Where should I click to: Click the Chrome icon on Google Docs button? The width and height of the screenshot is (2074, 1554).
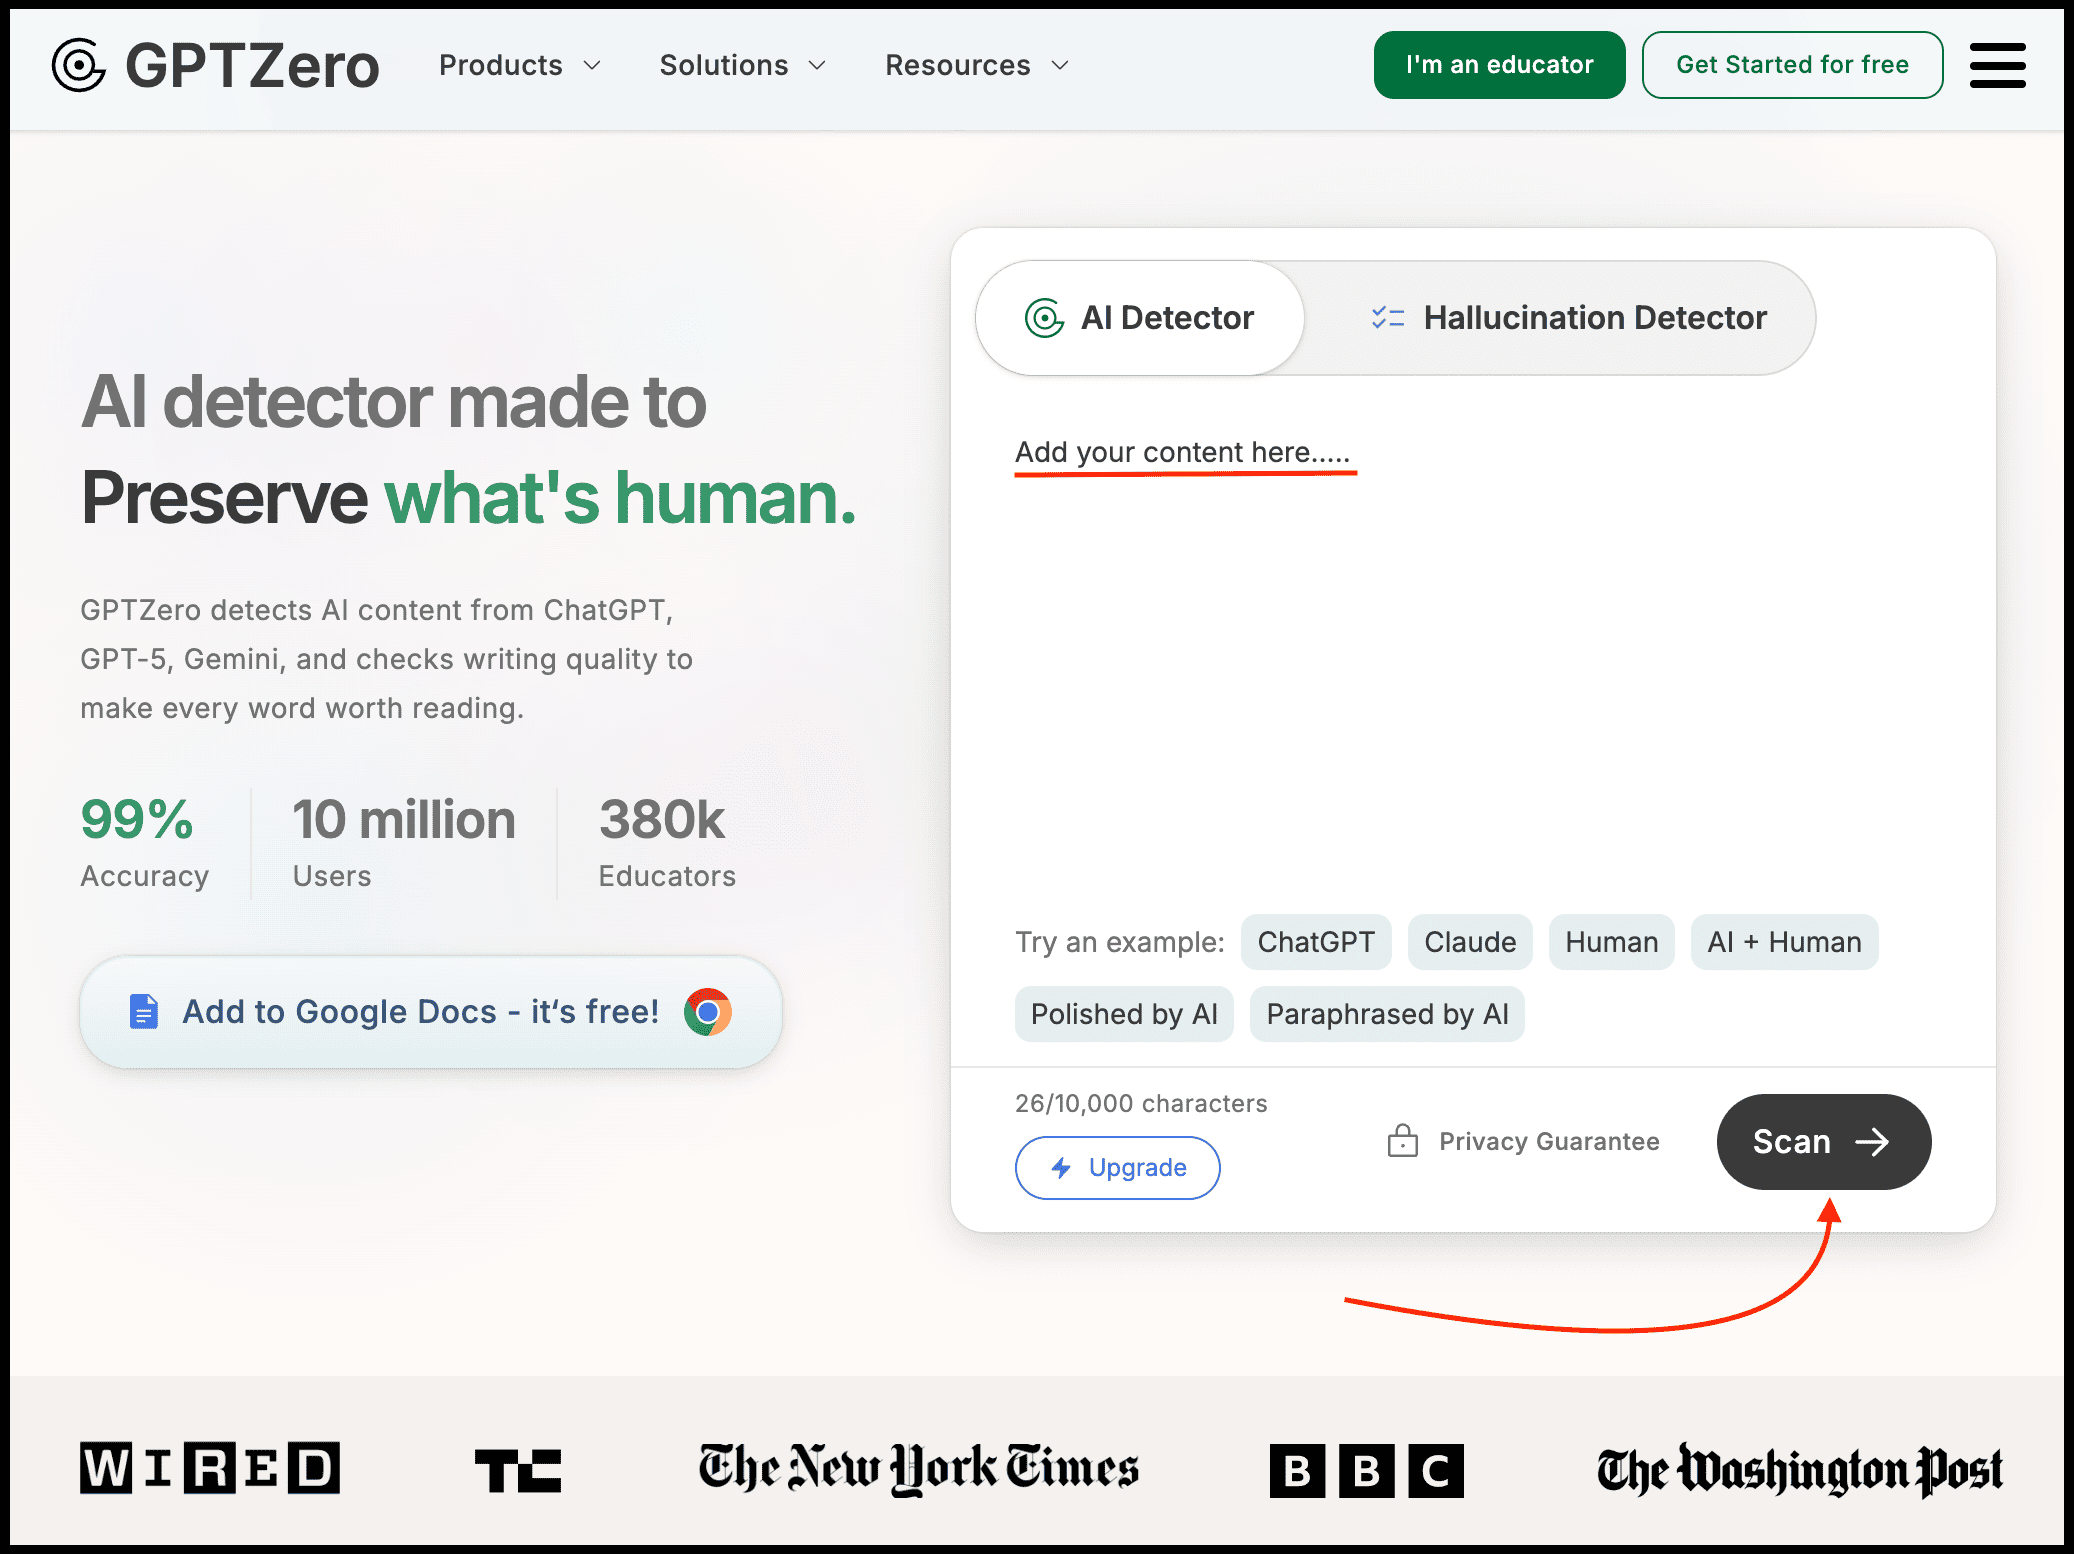(708, 1012)
